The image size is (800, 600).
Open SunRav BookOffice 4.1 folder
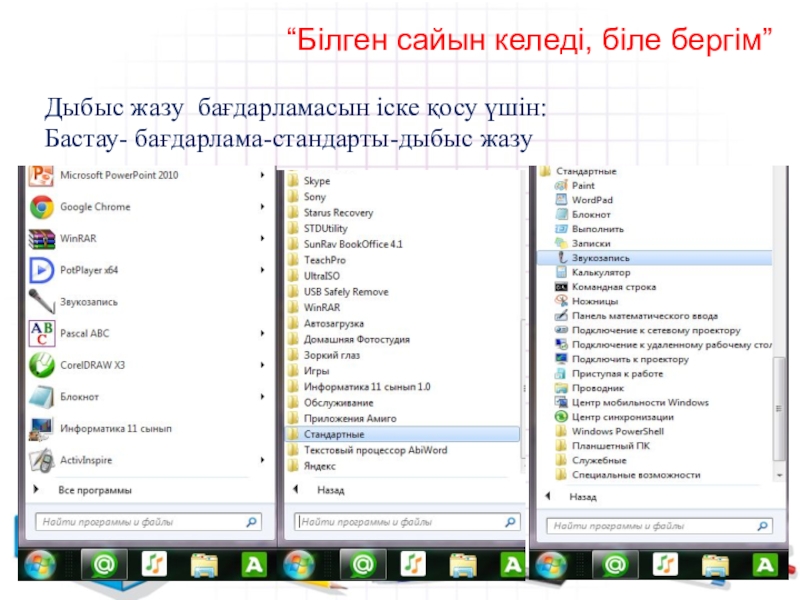click(345, 244)
